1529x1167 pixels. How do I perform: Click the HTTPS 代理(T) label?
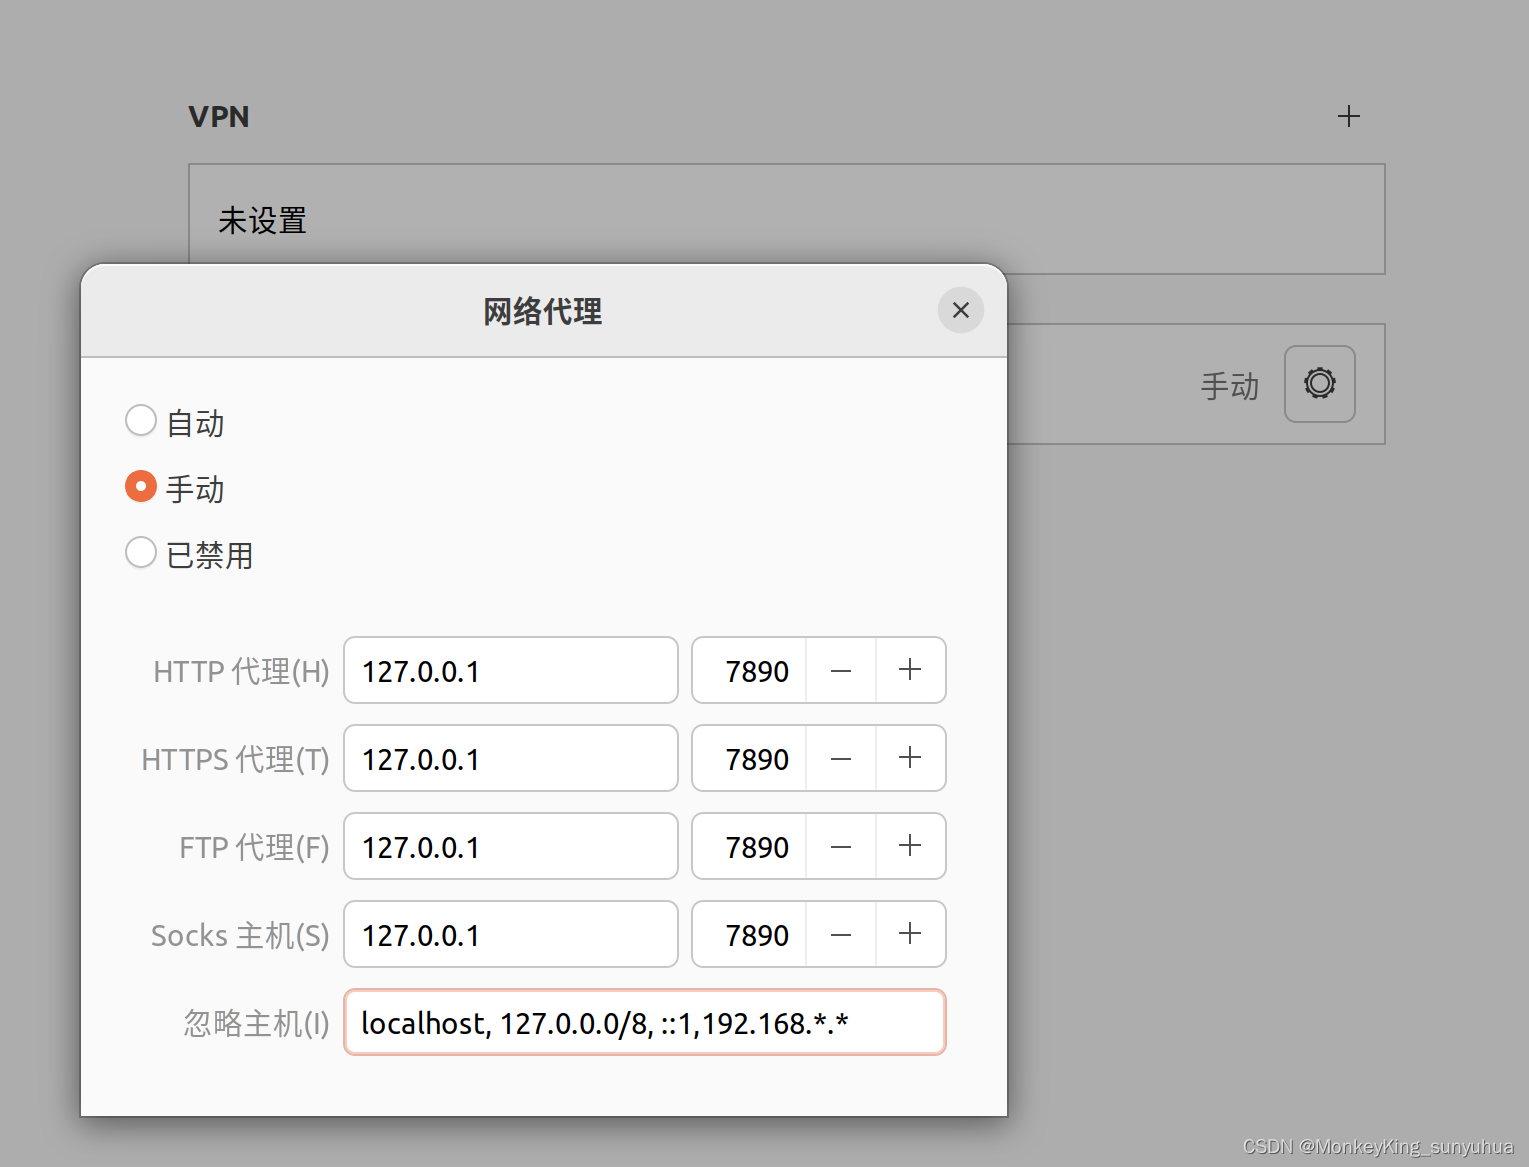[x=235, y=759]
